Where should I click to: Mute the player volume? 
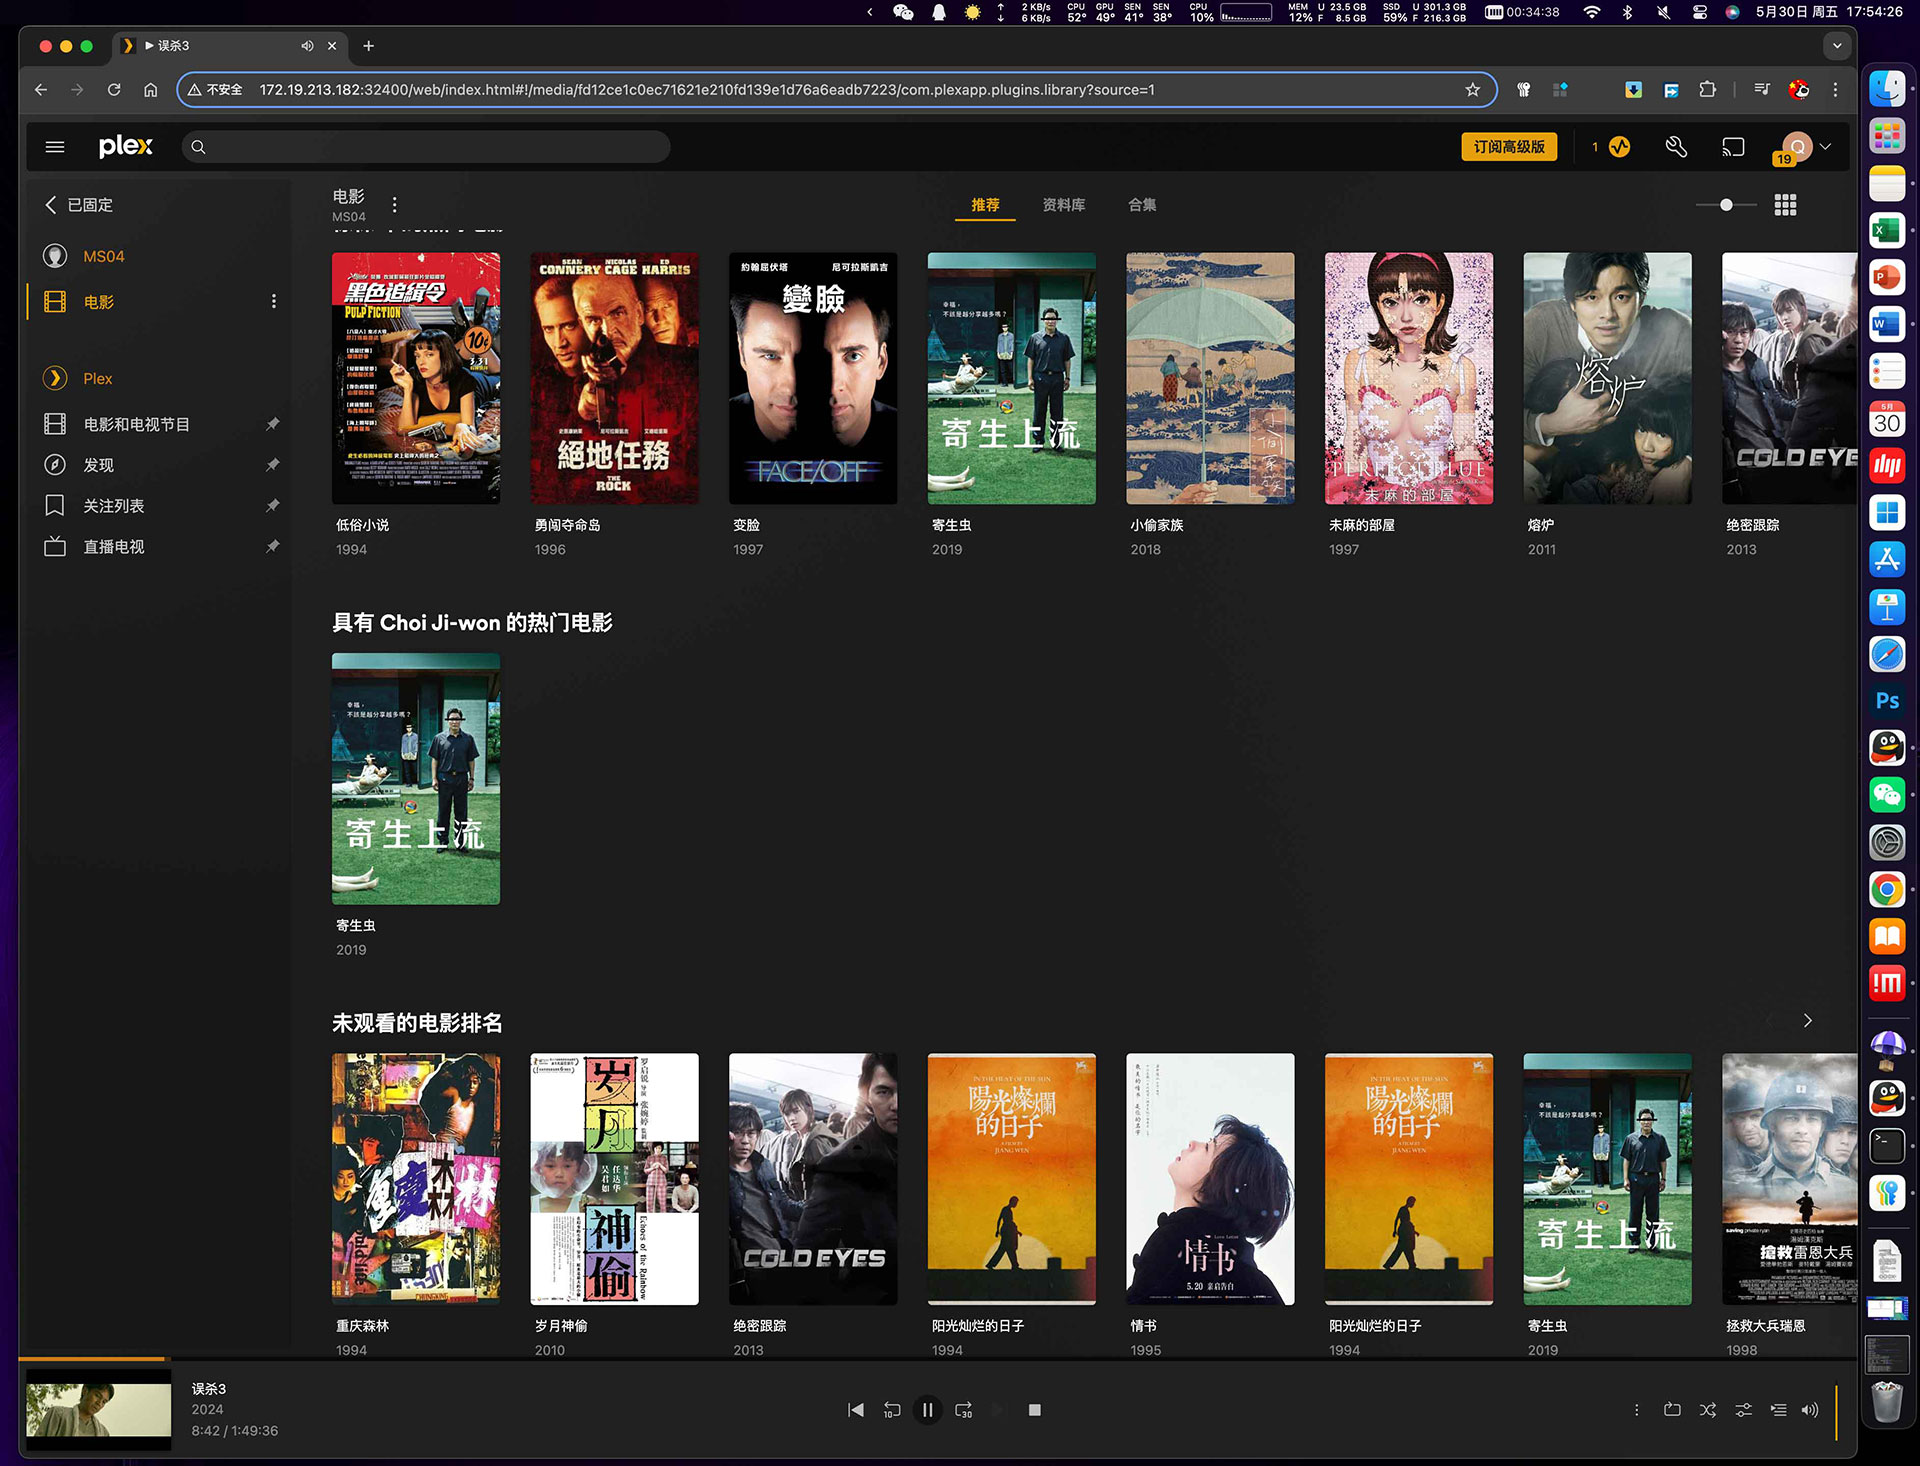pyautogui.click(x=1809, y=1410)
